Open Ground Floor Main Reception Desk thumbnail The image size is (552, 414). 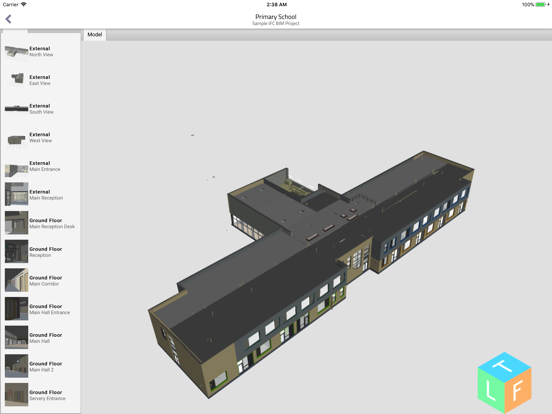coord(16,223)
